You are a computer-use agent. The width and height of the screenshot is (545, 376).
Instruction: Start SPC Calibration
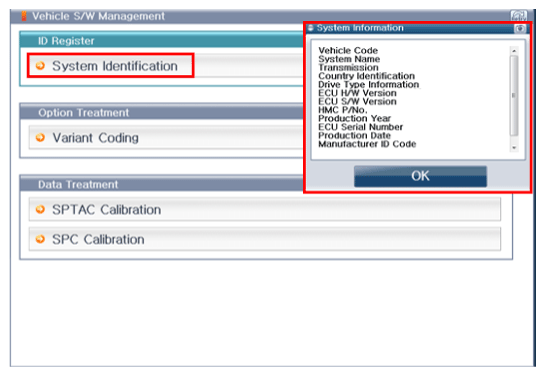click(x=265, y=239)
